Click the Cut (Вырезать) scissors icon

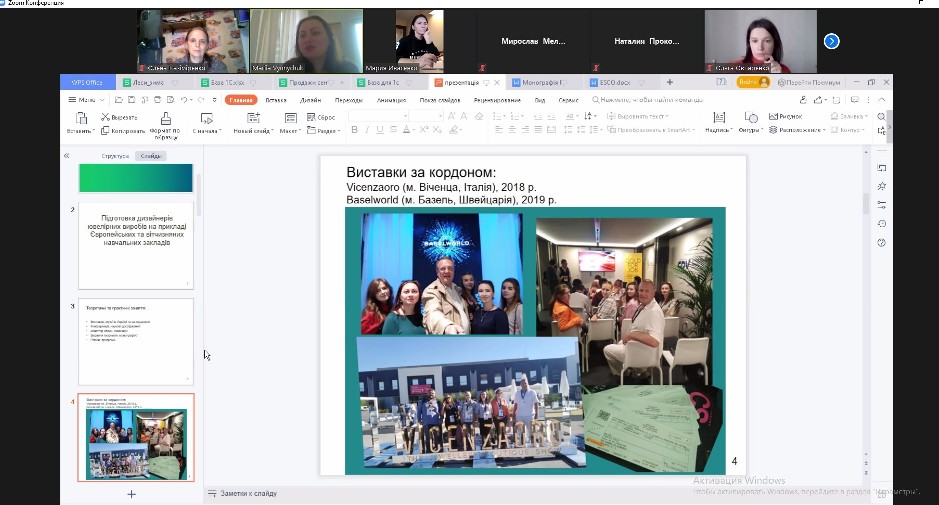click(x=106, y=117)
